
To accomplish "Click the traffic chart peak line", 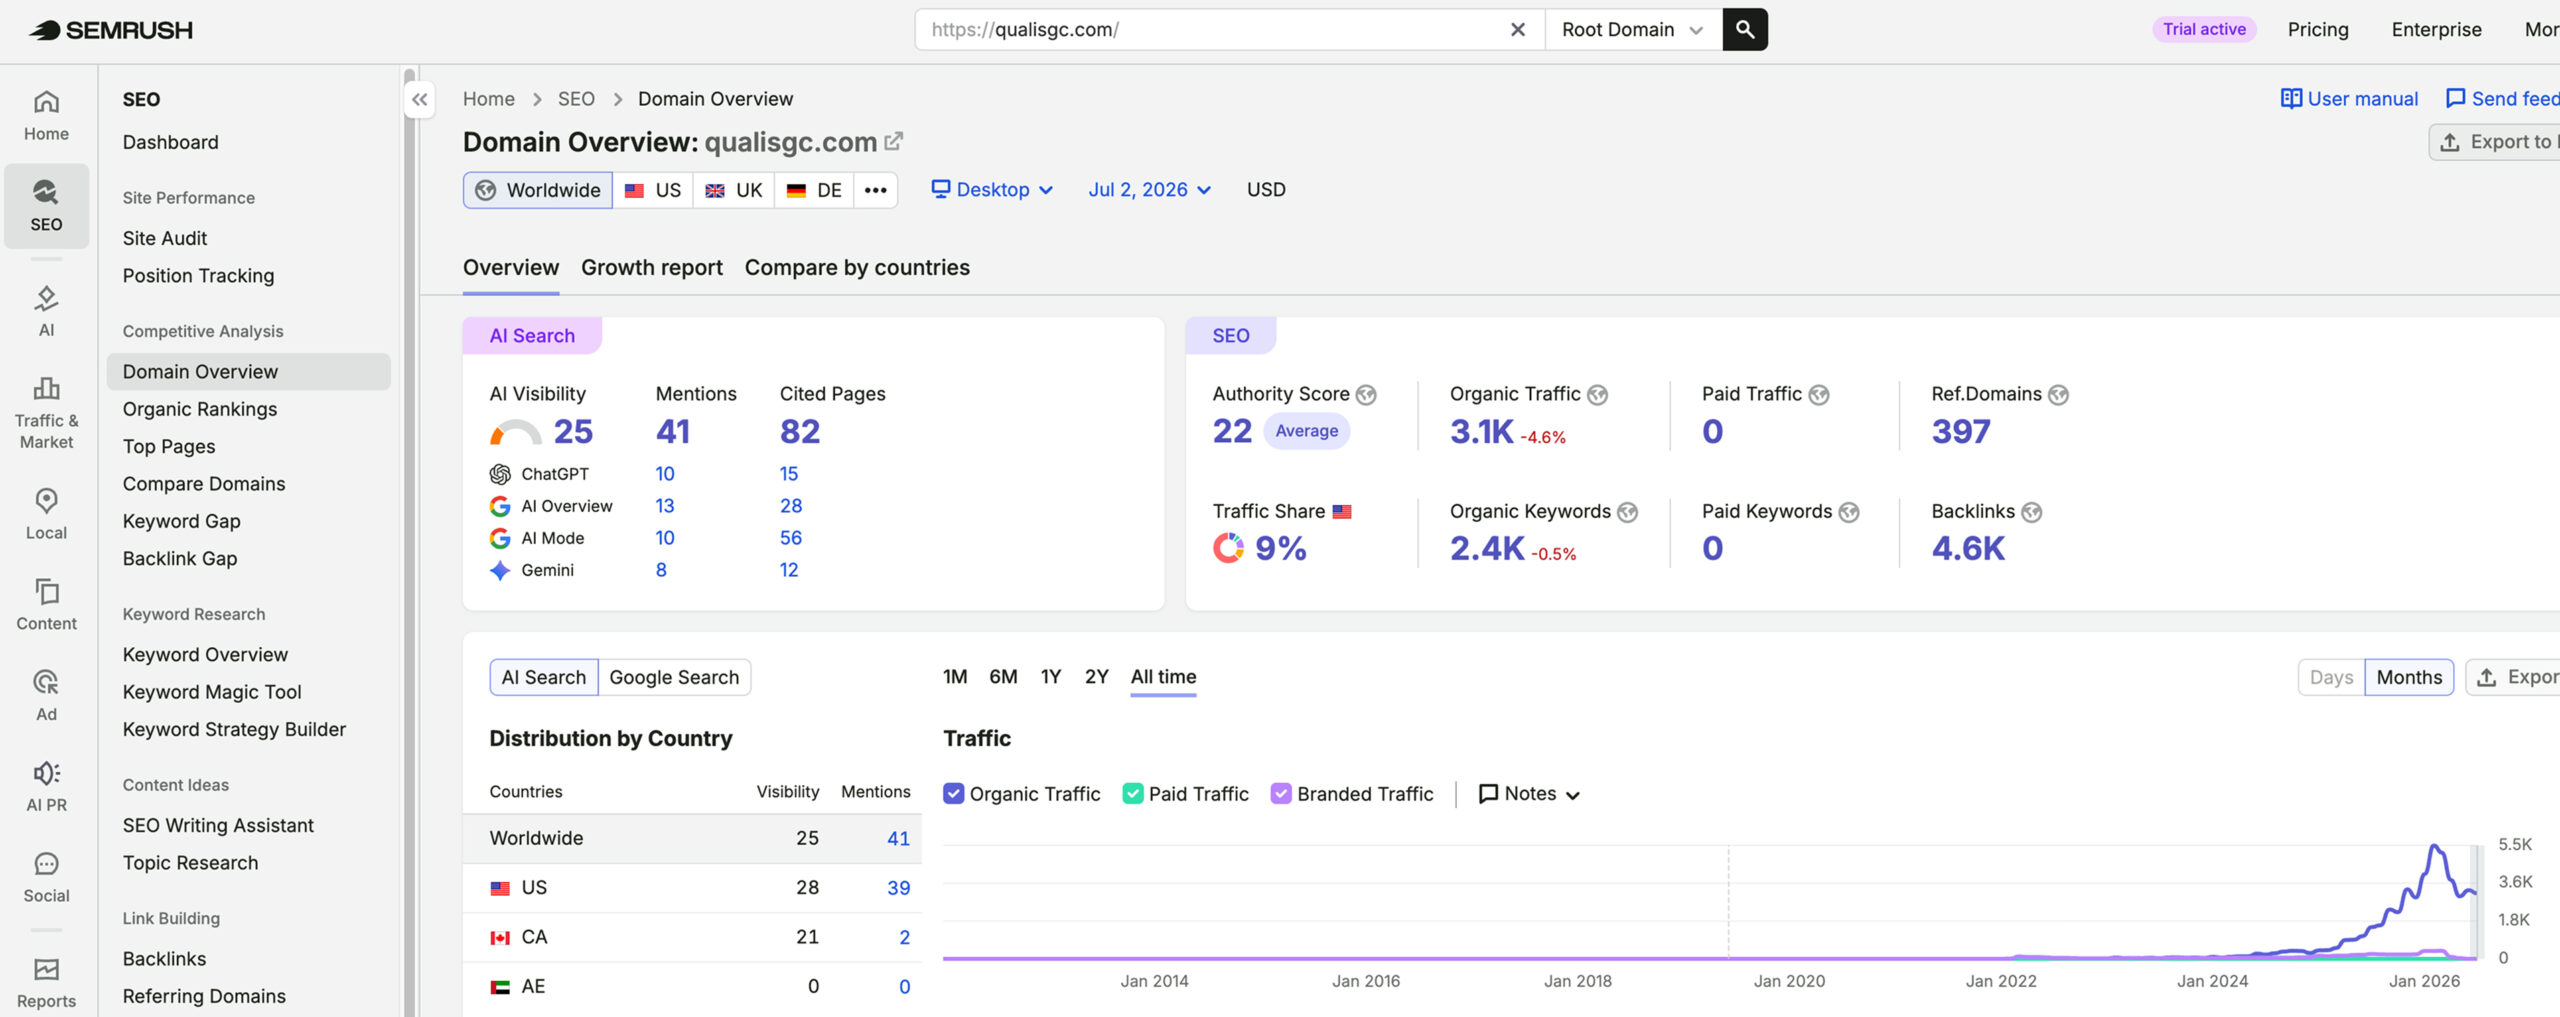I will tap(2434, 848).
